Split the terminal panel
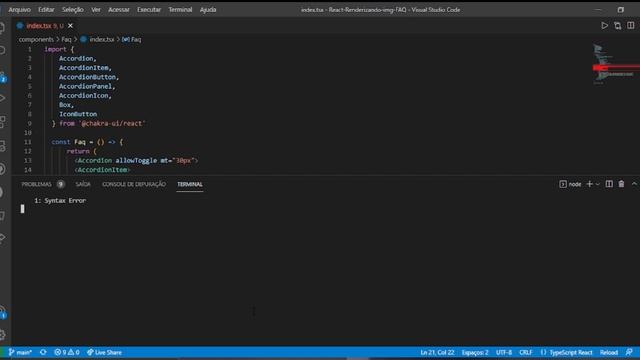Viewport: 640px width, 360px height. [x=609, y=184]
